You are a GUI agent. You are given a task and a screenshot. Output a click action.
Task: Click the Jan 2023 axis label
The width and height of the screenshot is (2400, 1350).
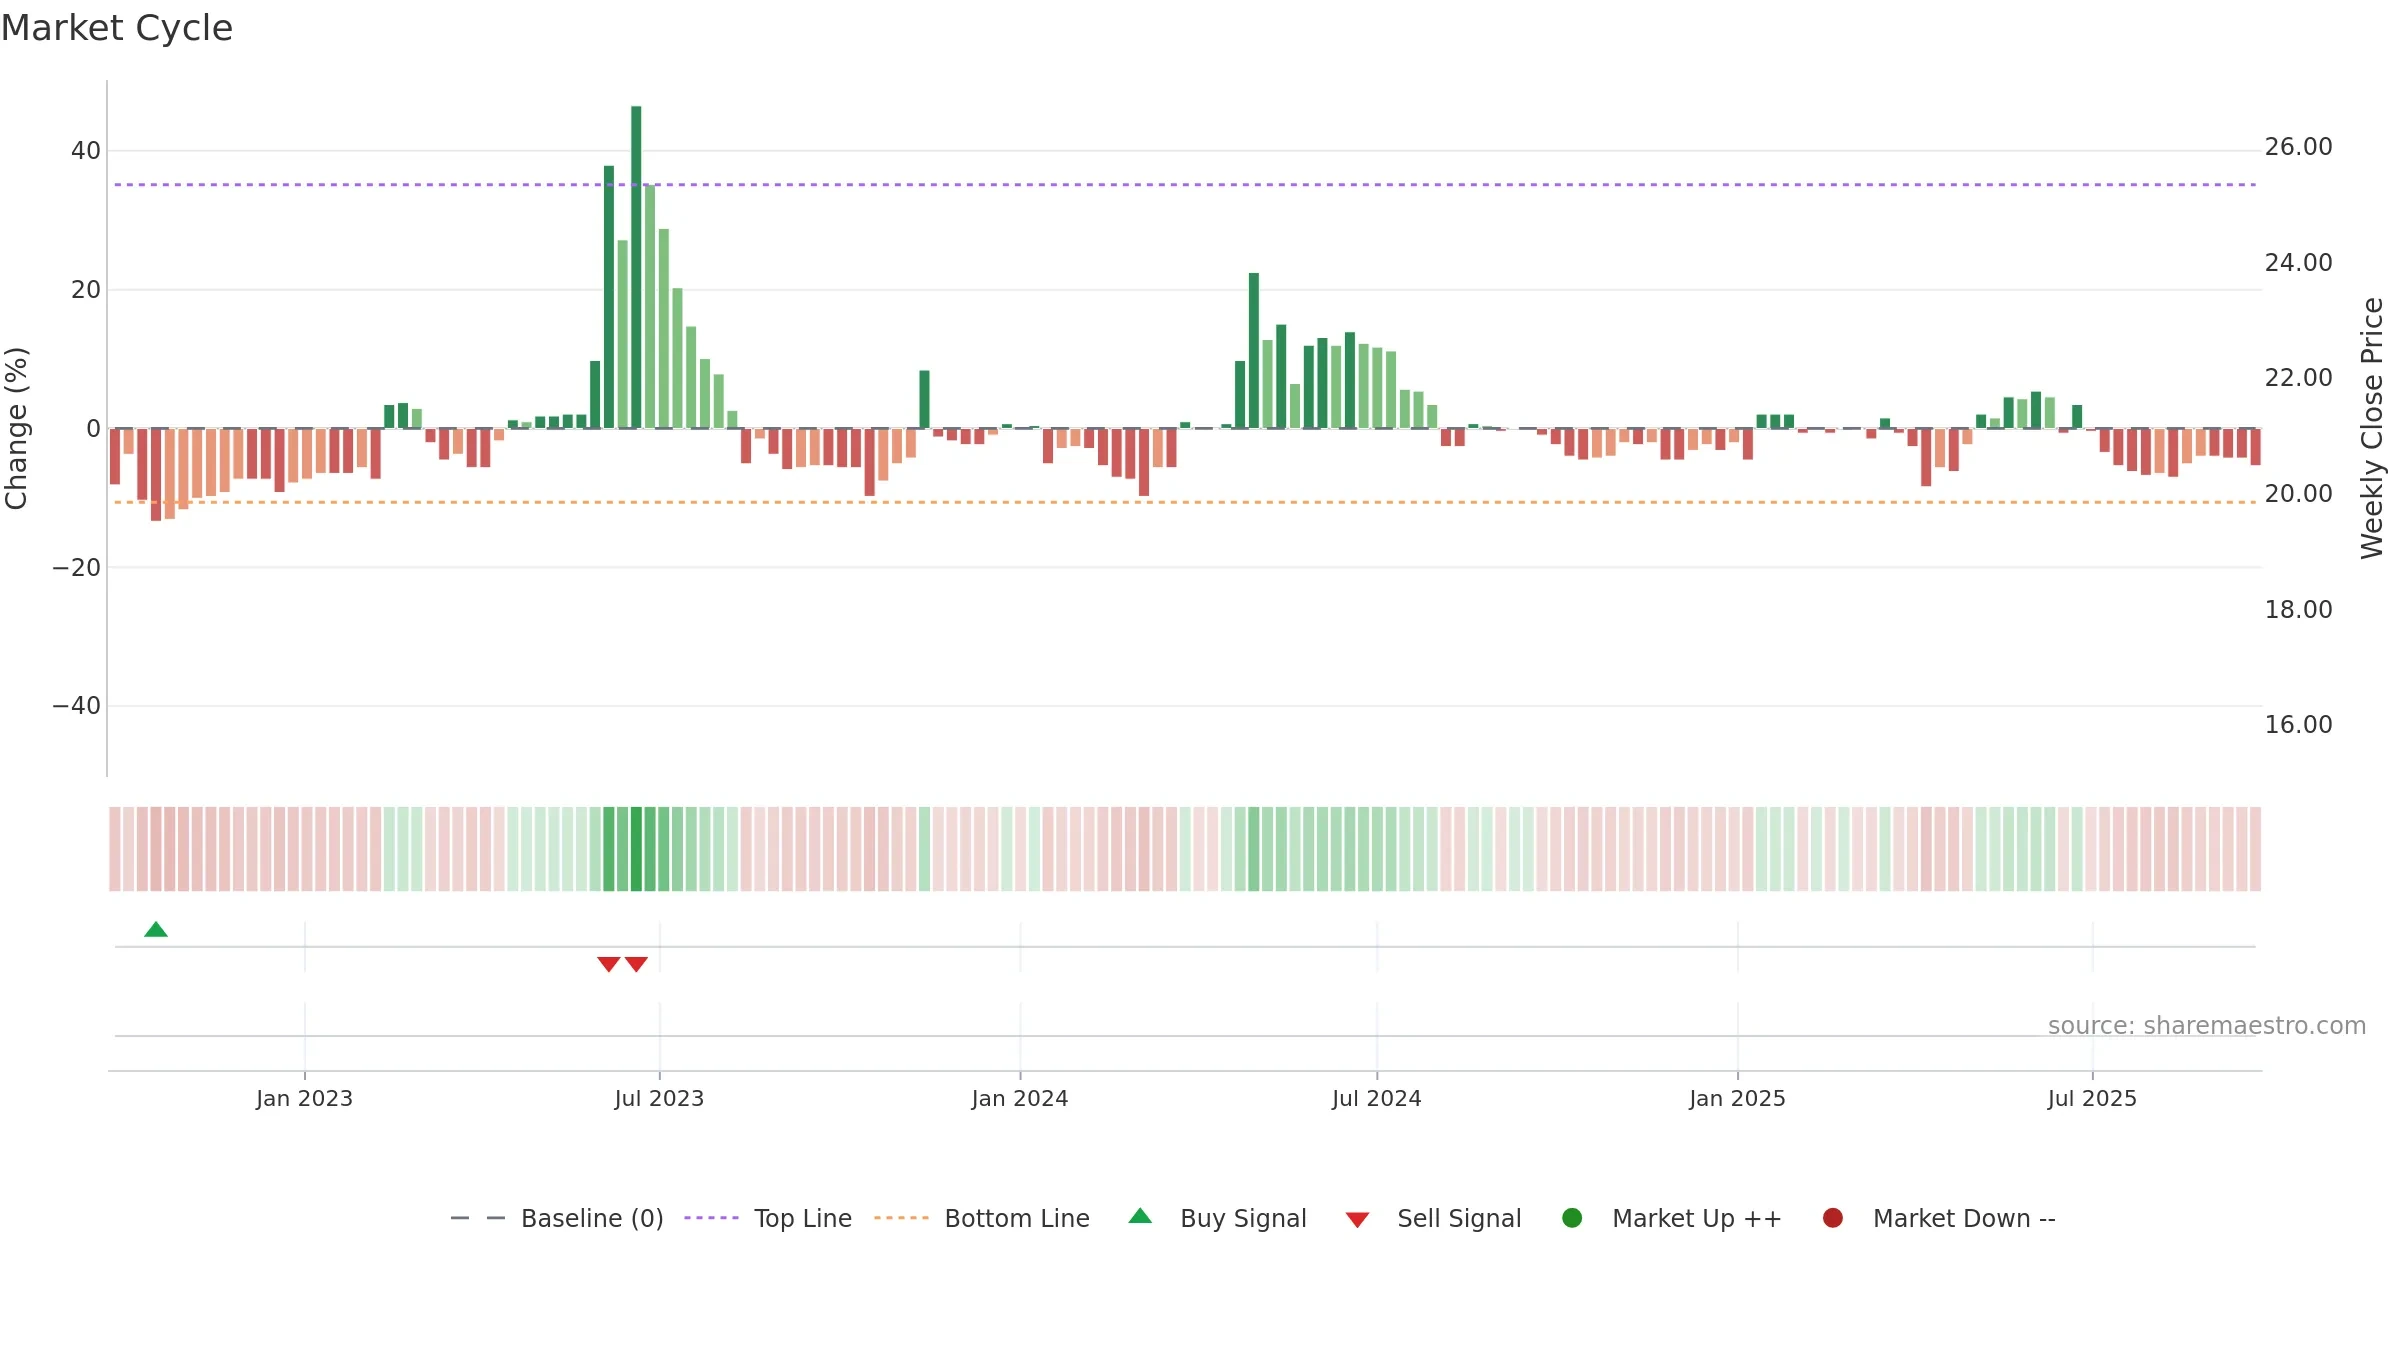click(x=304, y=1098)
